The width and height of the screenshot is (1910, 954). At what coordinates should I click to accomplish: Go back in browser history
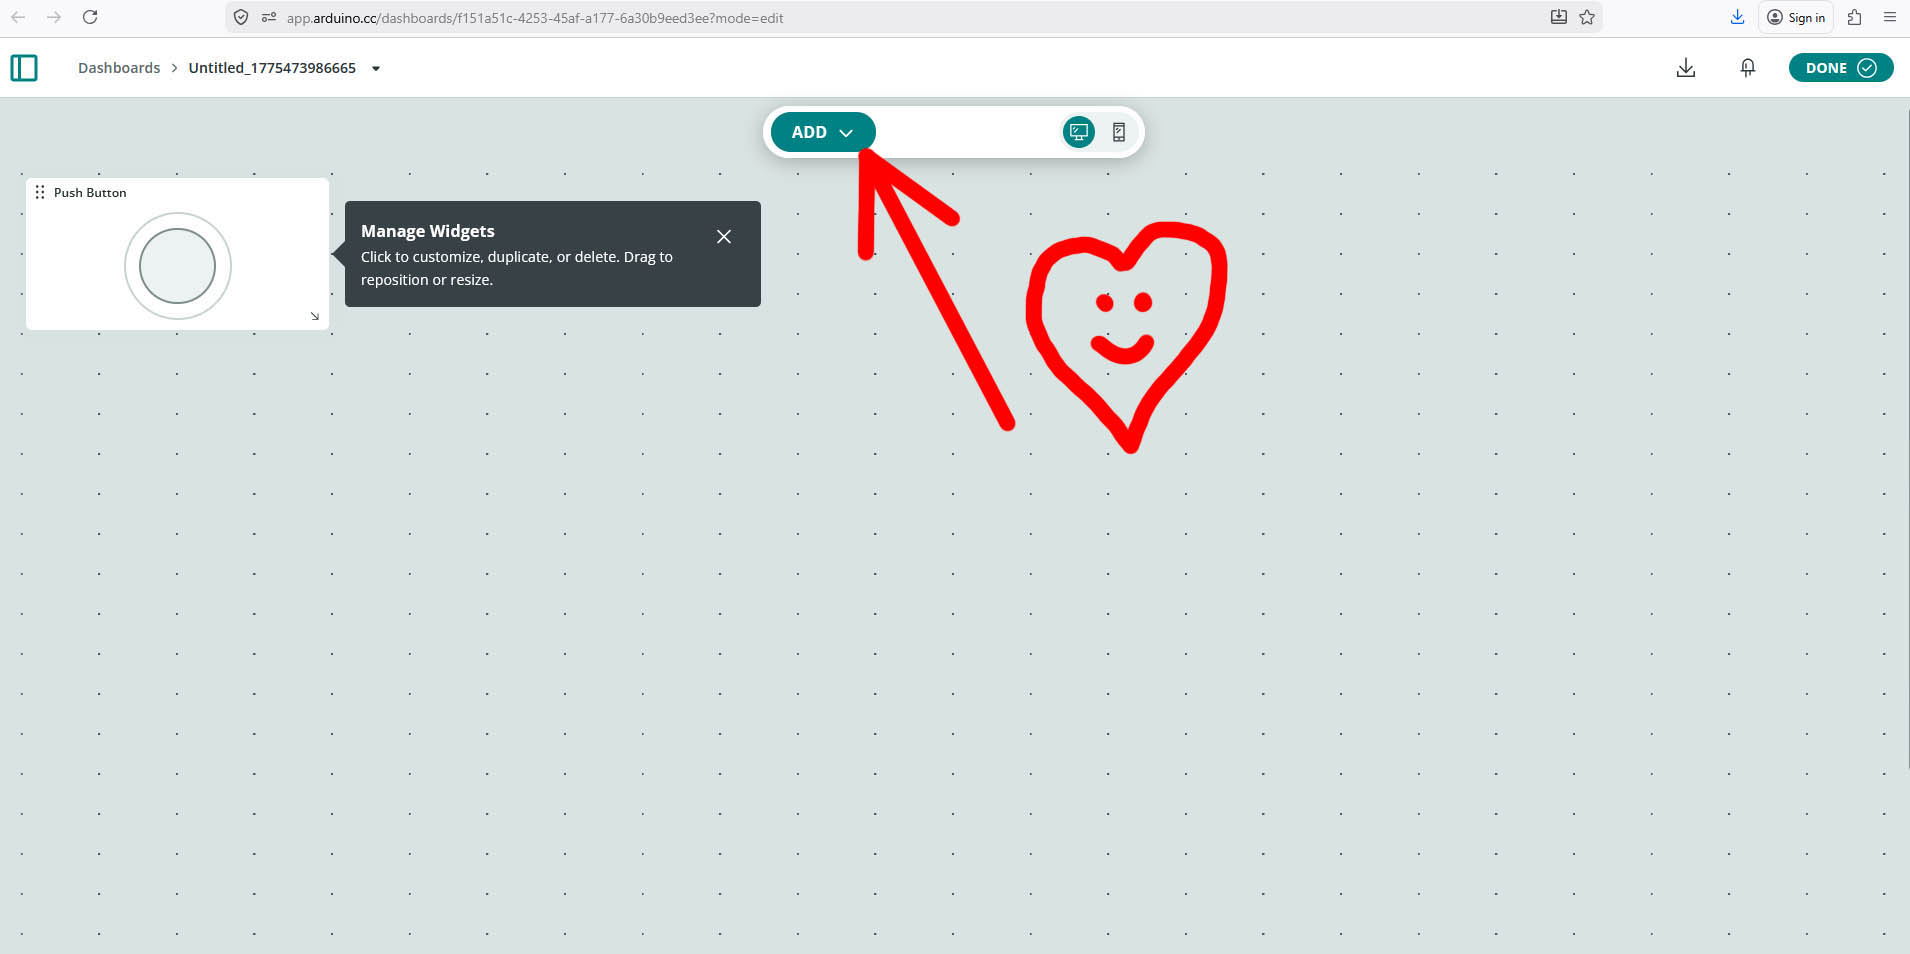tap(18, 17)
